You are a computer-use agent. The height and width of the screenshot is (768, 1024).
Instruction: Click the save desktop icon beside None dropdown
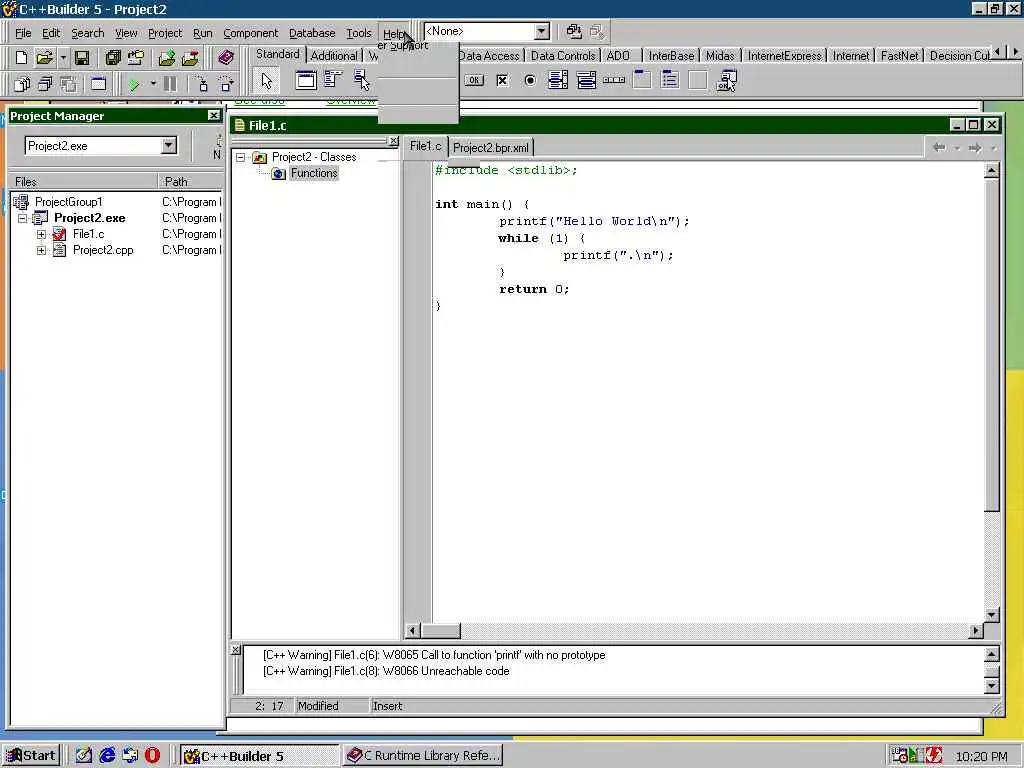573,31
